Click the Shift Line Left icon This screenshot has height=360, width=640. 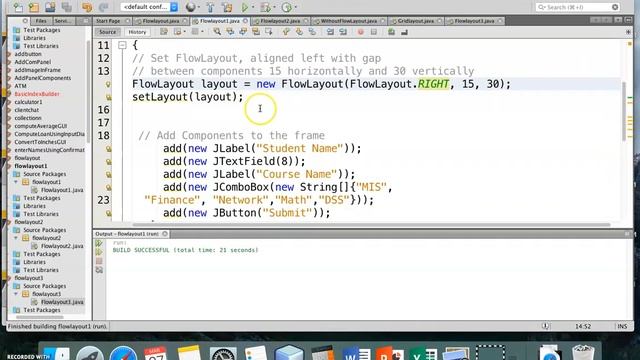pyautogui.click(x=330, y=32)
